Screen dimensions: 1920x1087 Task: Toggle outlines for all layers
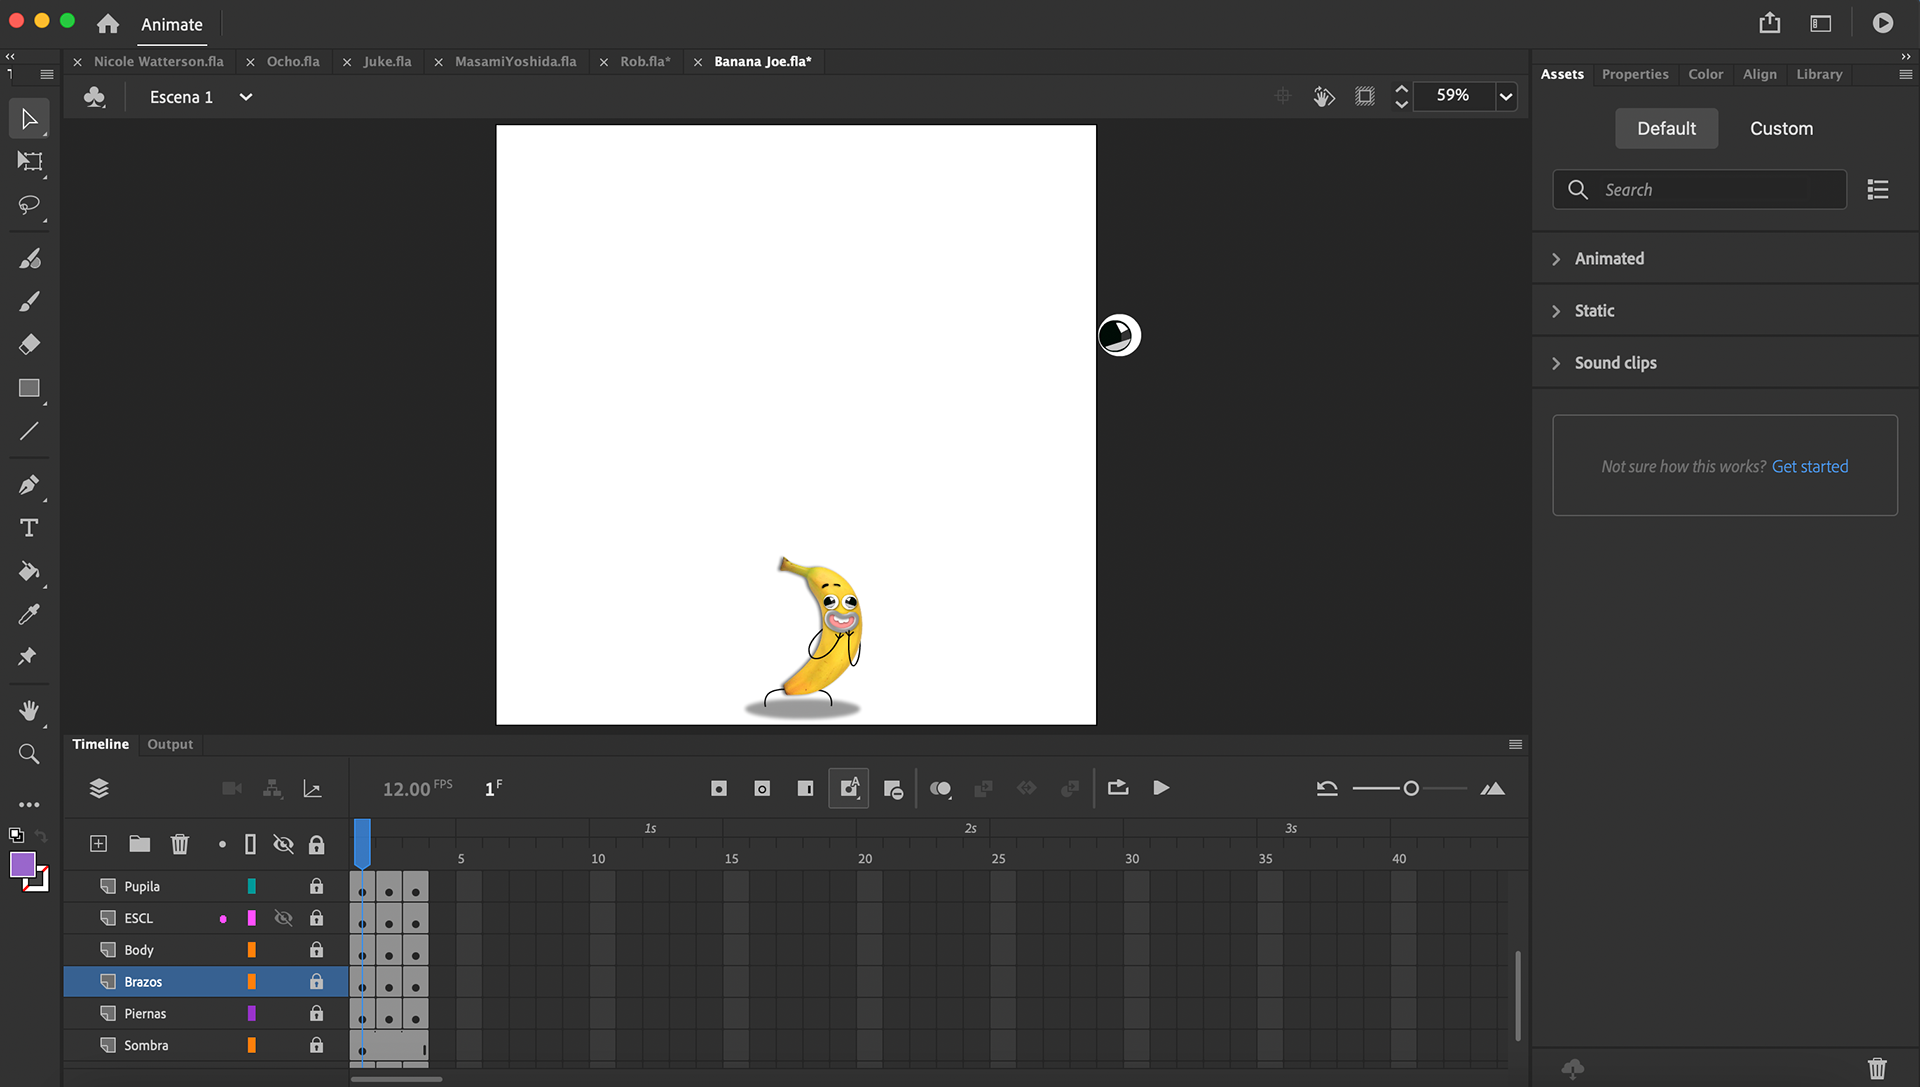tap(250, 845)
